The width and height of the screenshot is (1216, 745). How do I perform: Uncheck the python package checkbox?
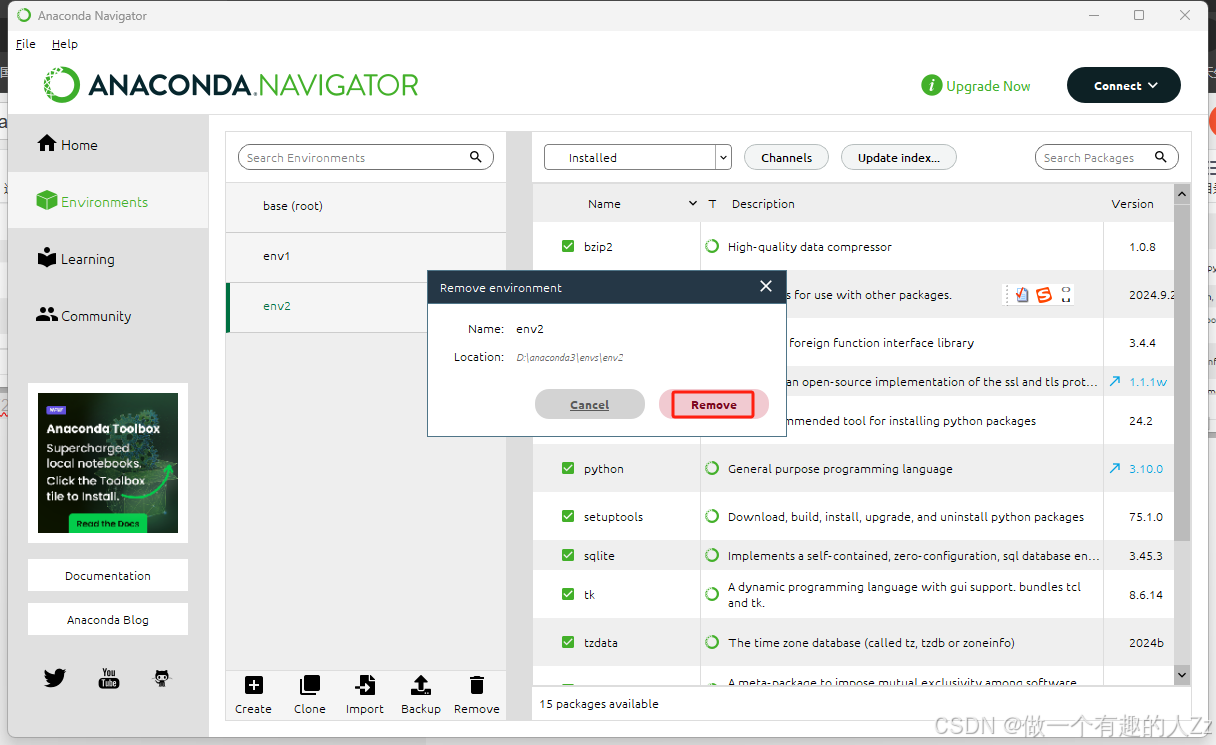[568, 468]
